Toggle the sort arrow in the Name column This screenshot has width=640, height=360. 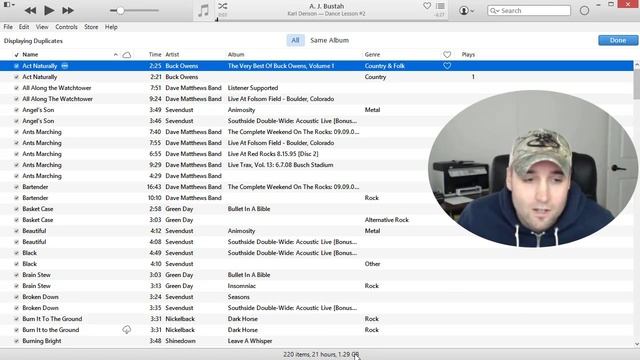(x=116, y=55)
